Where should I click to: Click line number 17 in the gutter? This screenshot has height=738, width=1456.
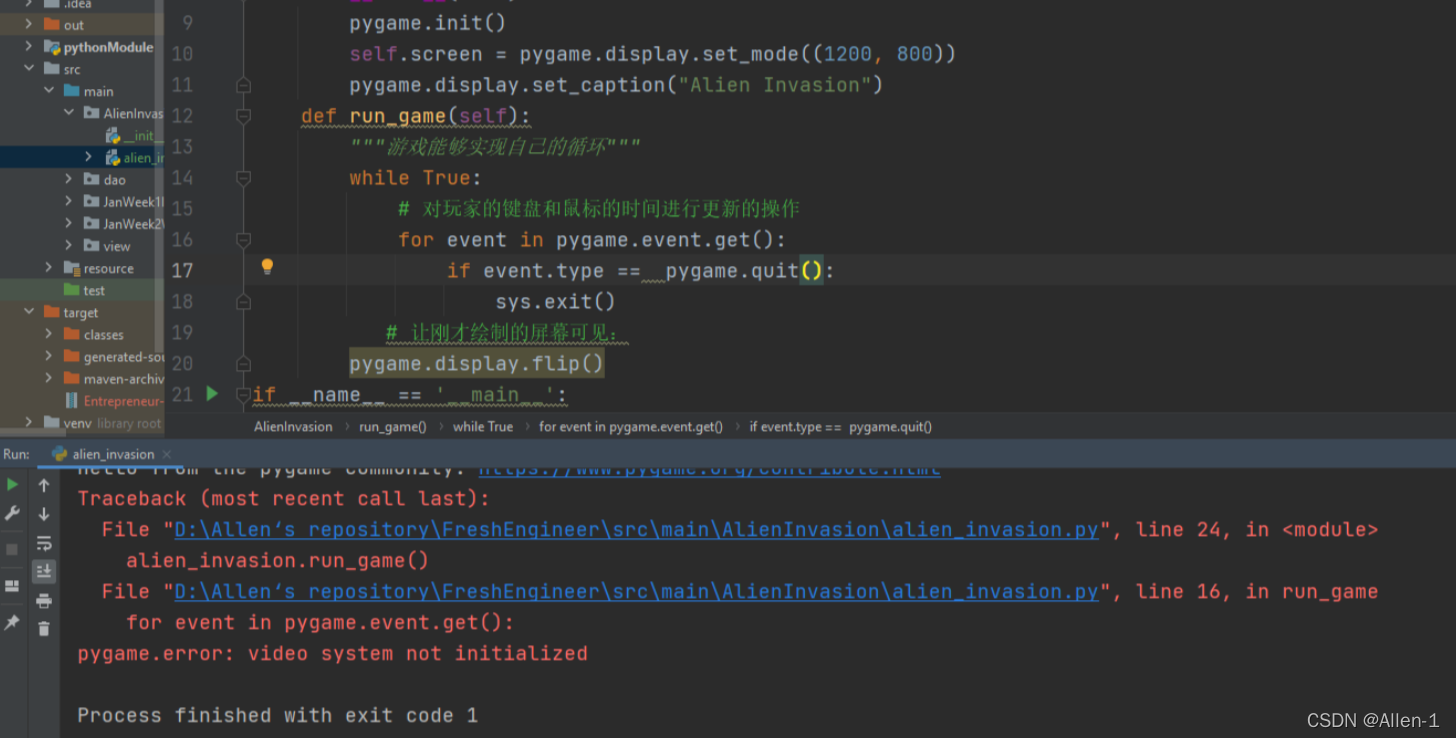tap(182, 270)
